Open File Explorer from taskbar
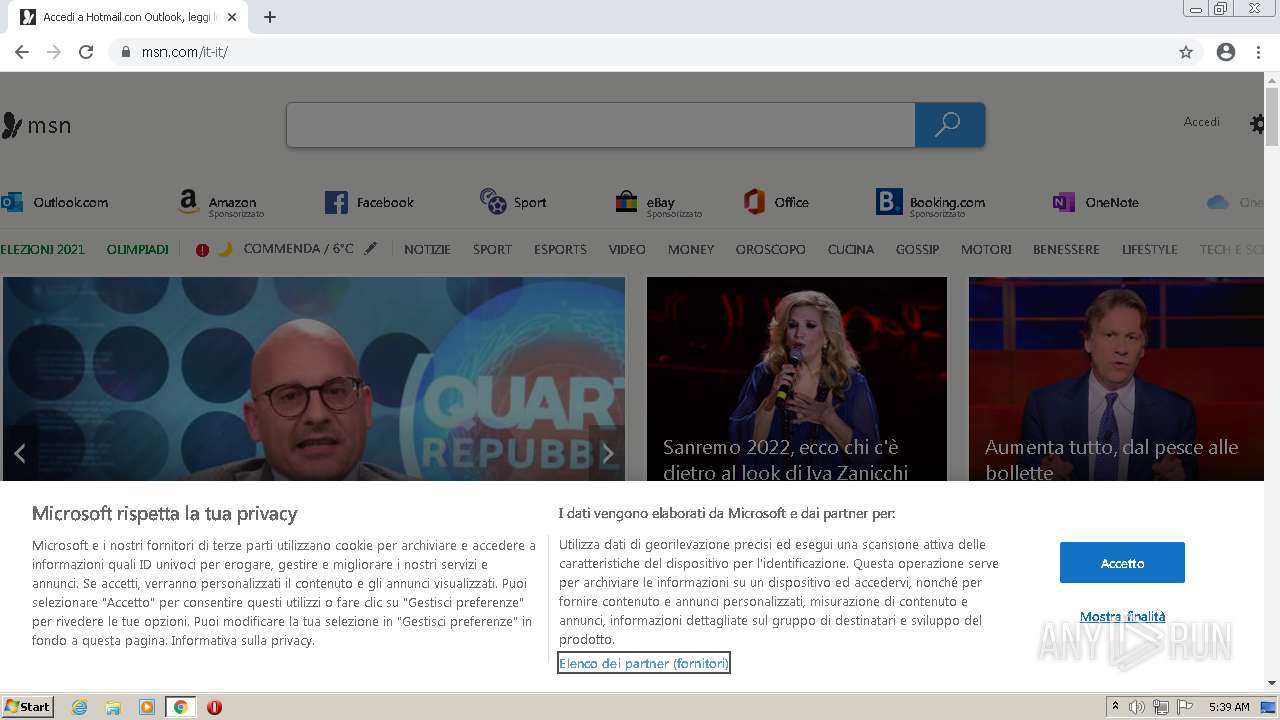 (x=113, y=707)
